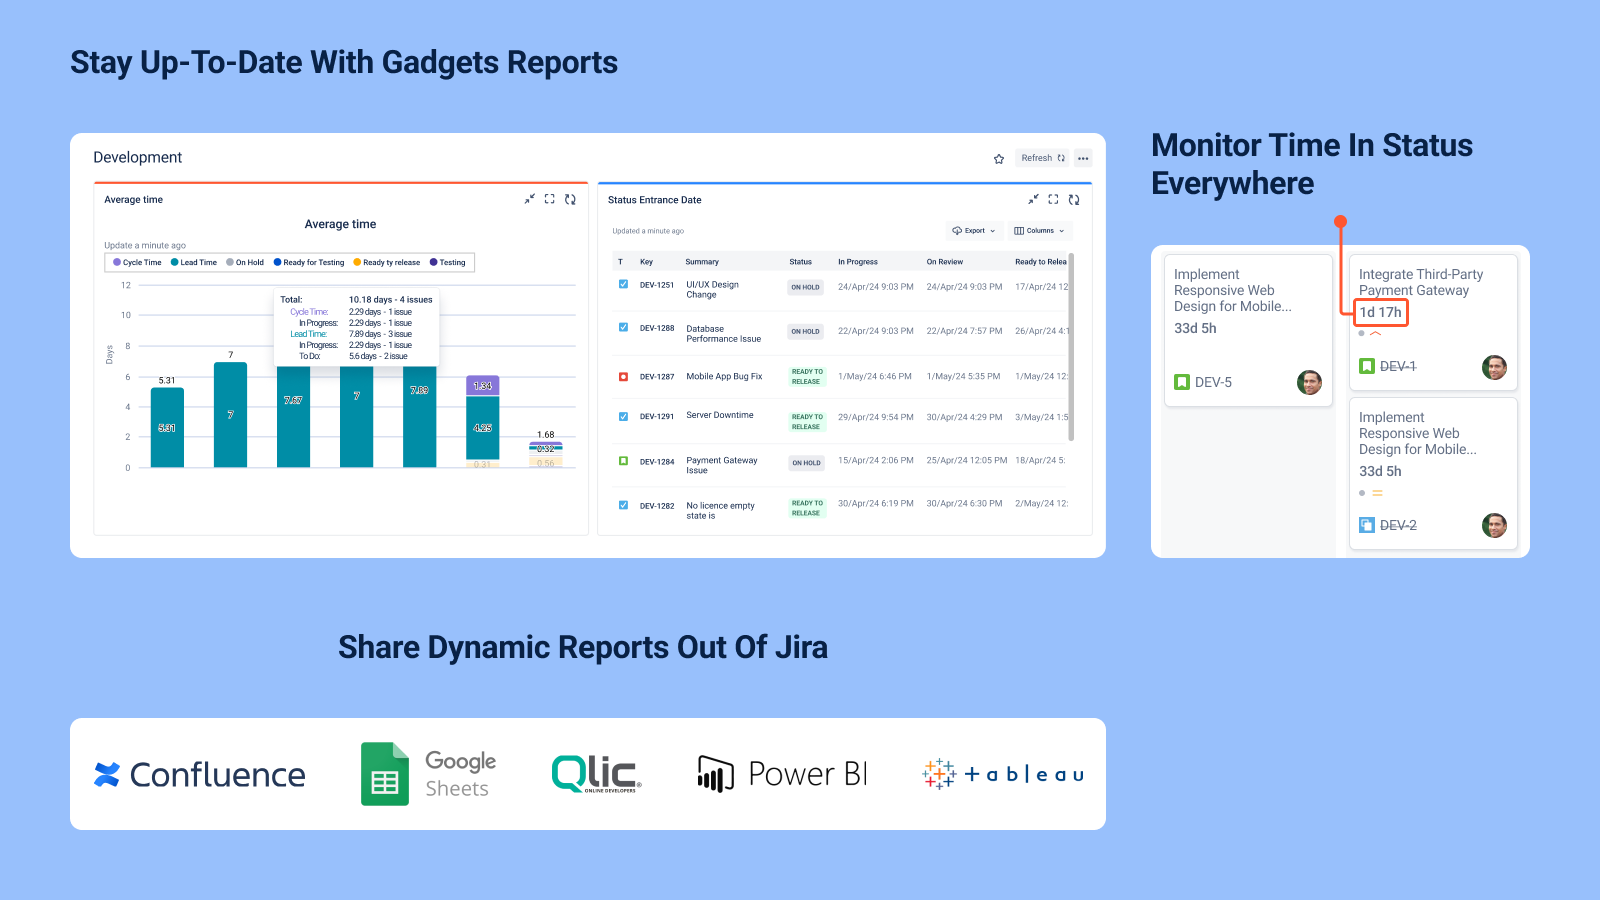Screen dimensions: 1600x900
Task: Sort table by Status column header
Action: (801, 262)
